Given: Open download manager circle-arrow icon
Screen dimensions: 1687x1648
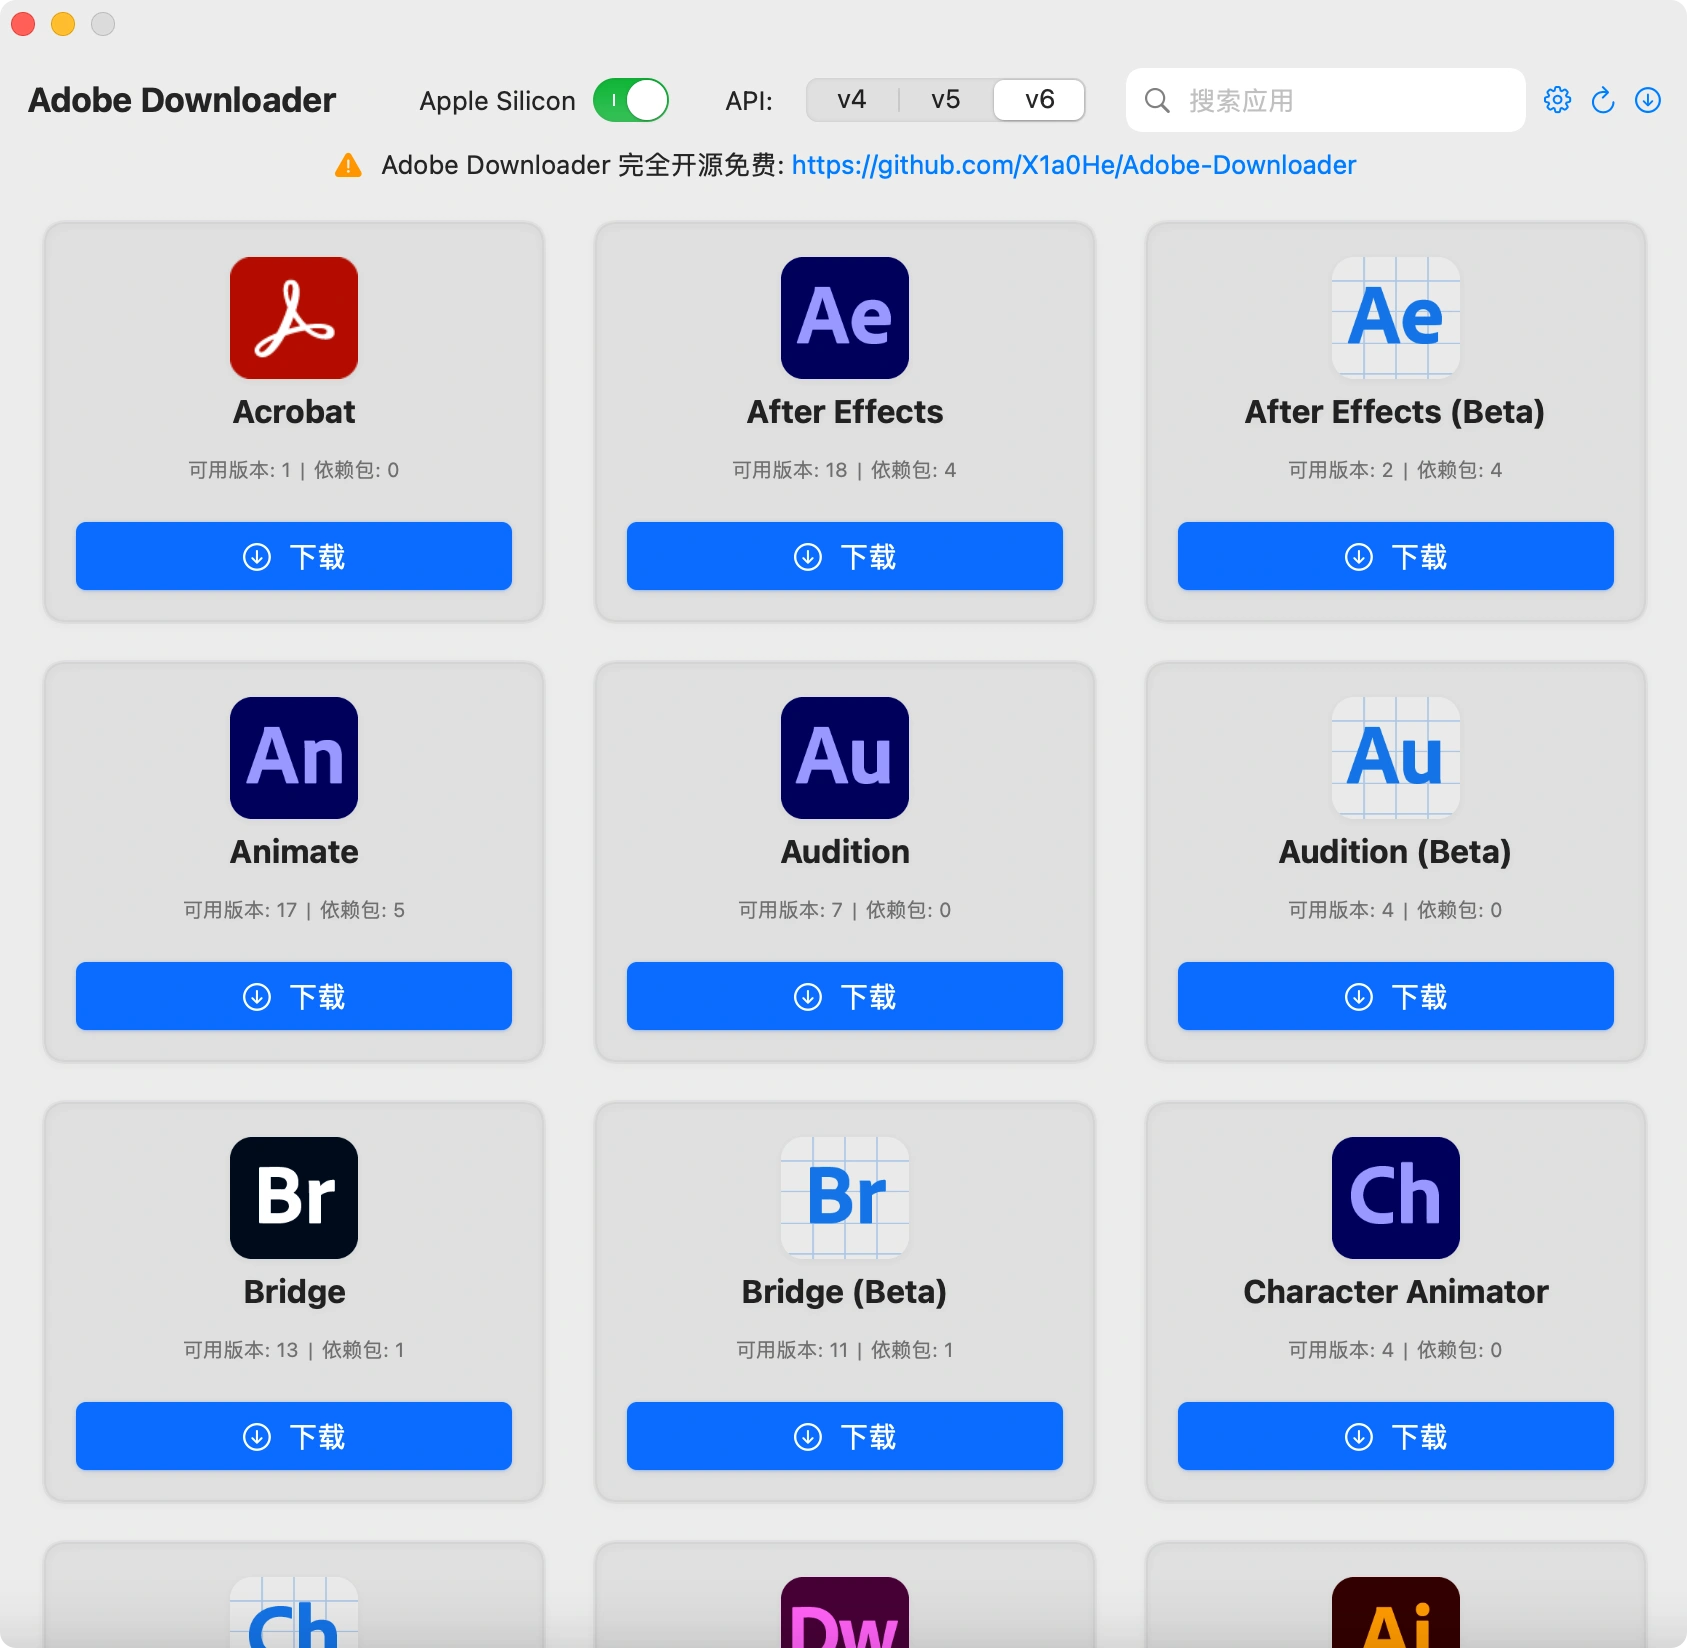Looking at the screenshot, I should [1648, 100].
